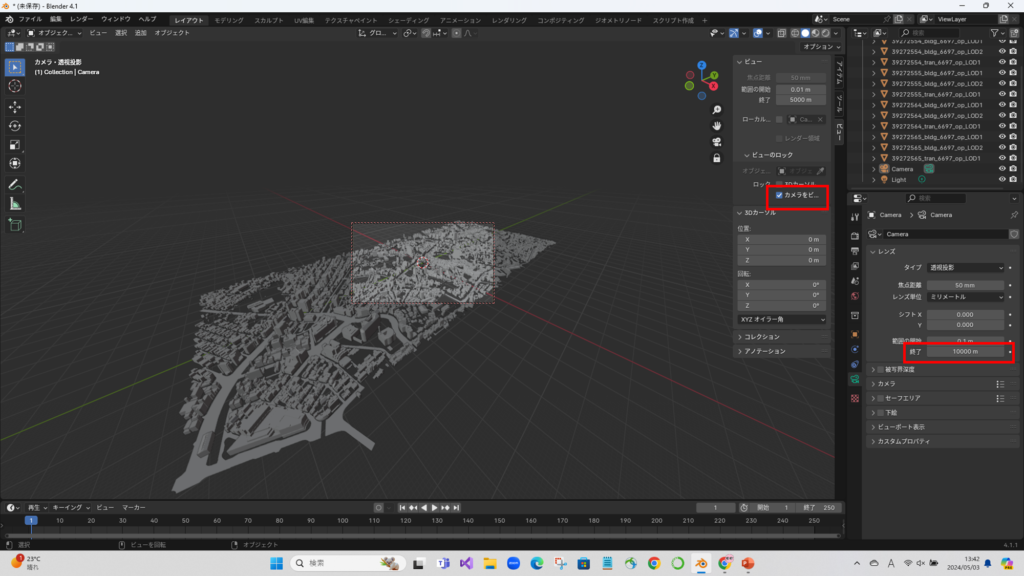
Task: Select the Move tool in the left toolbar
Action: pos(15,106)
